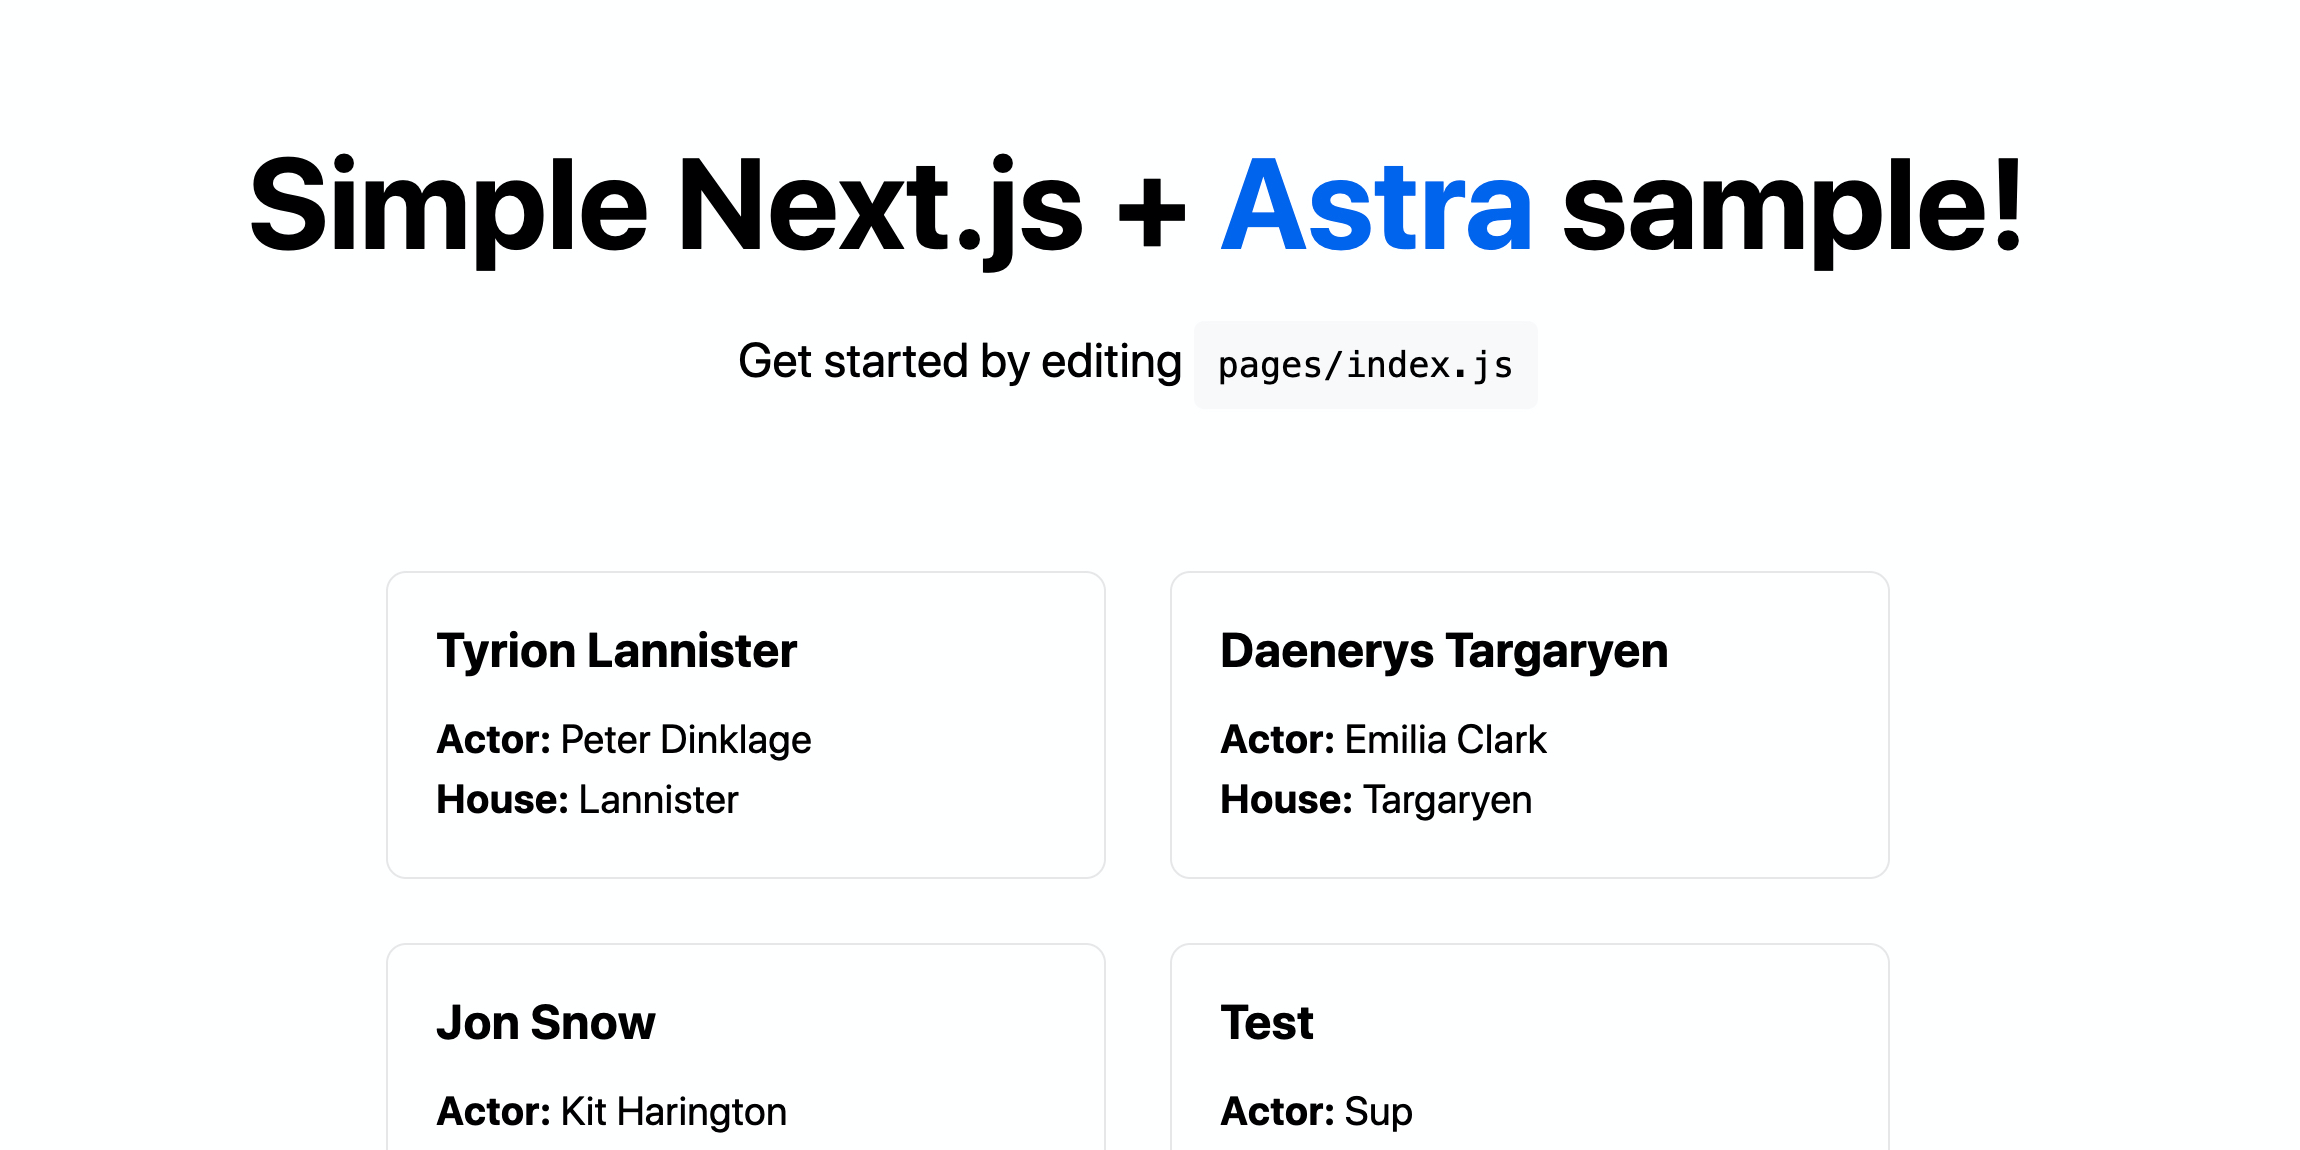Click the pages/index.js code snippet
The image size is (2300, 1150).
[x=1364, y=365]
